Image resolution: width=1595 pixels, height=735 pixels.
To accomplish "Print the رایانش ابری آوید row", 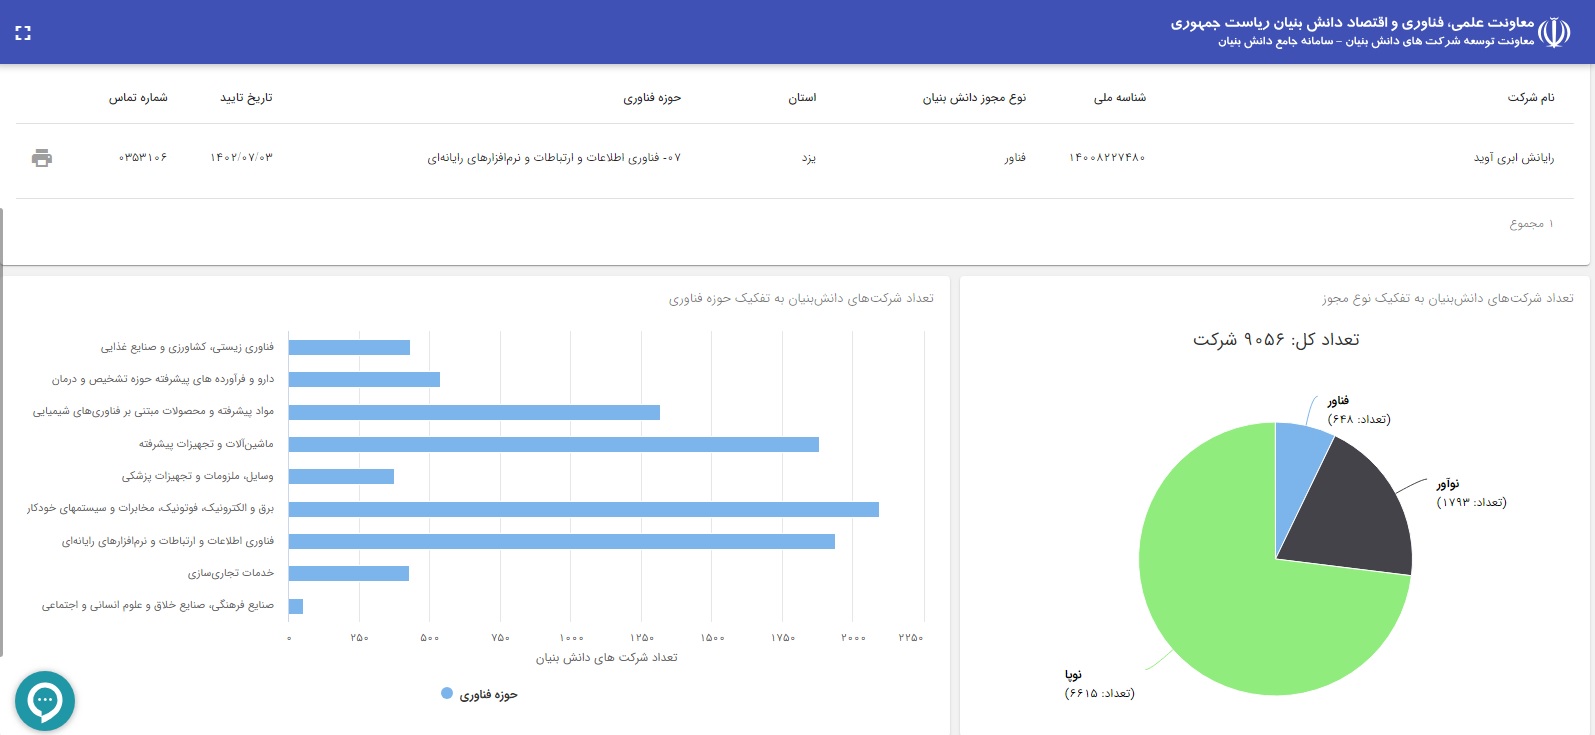I will [x=42, y=158].
